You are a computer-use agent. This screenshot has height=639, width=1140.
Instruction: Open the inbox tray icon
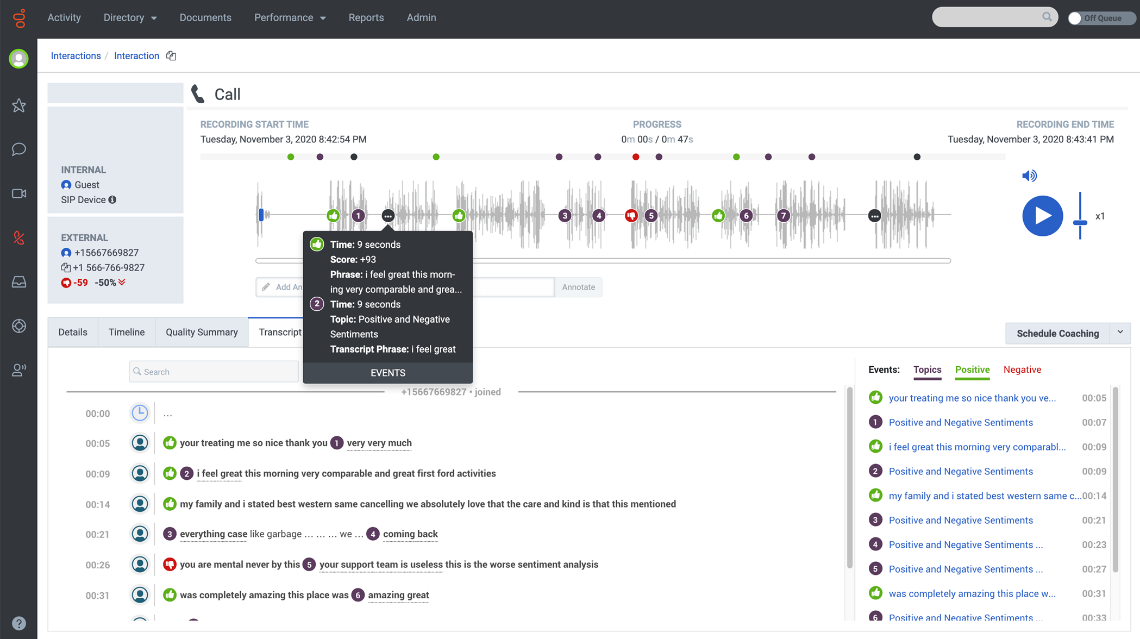[x=19, y=281]
